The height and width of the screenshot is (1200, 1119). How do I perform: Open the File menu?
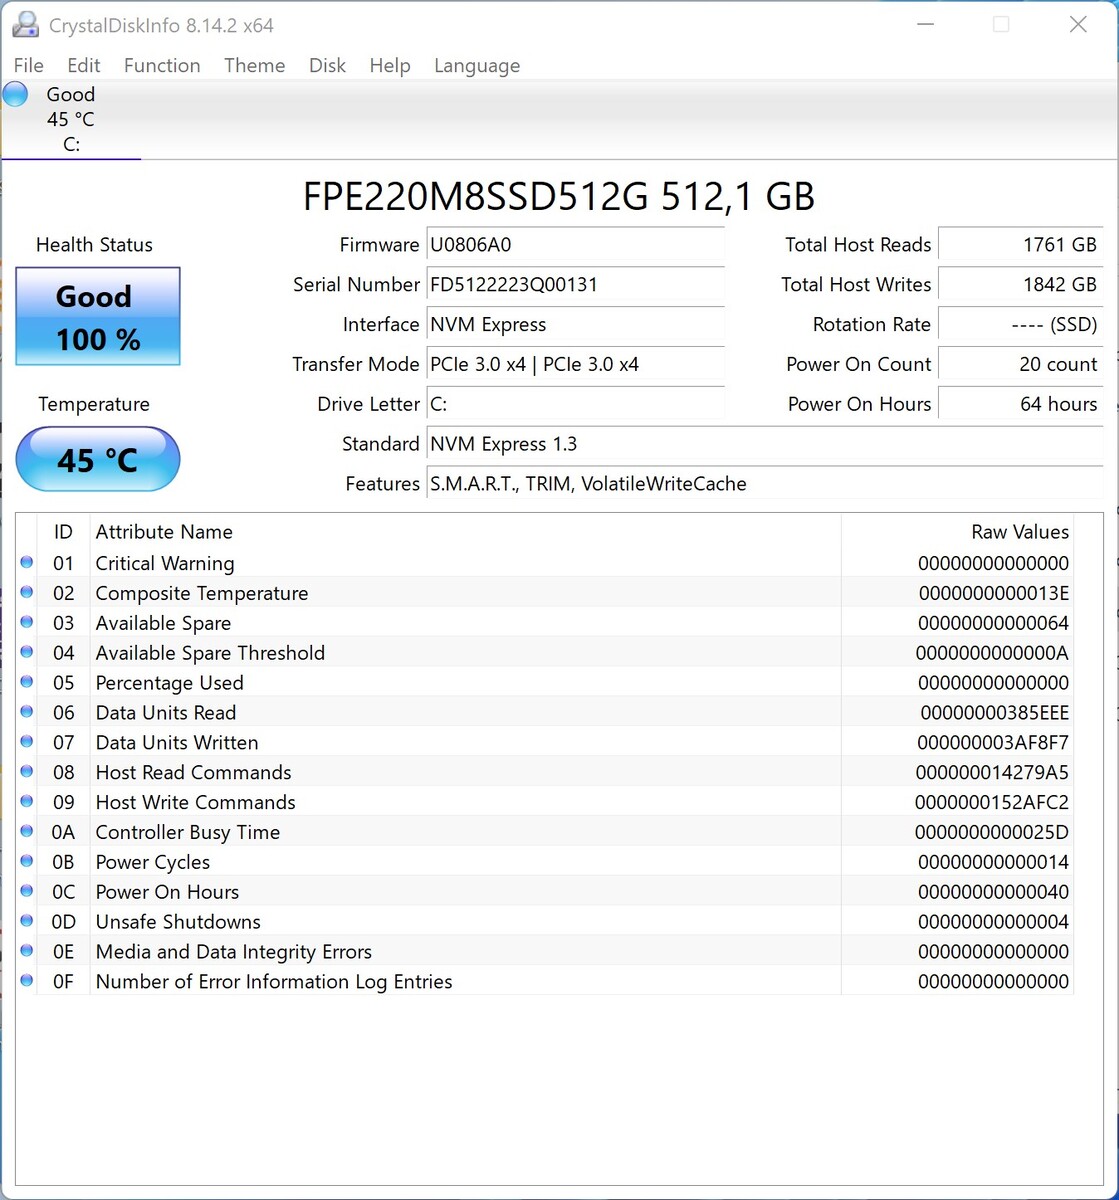(28, 65)
